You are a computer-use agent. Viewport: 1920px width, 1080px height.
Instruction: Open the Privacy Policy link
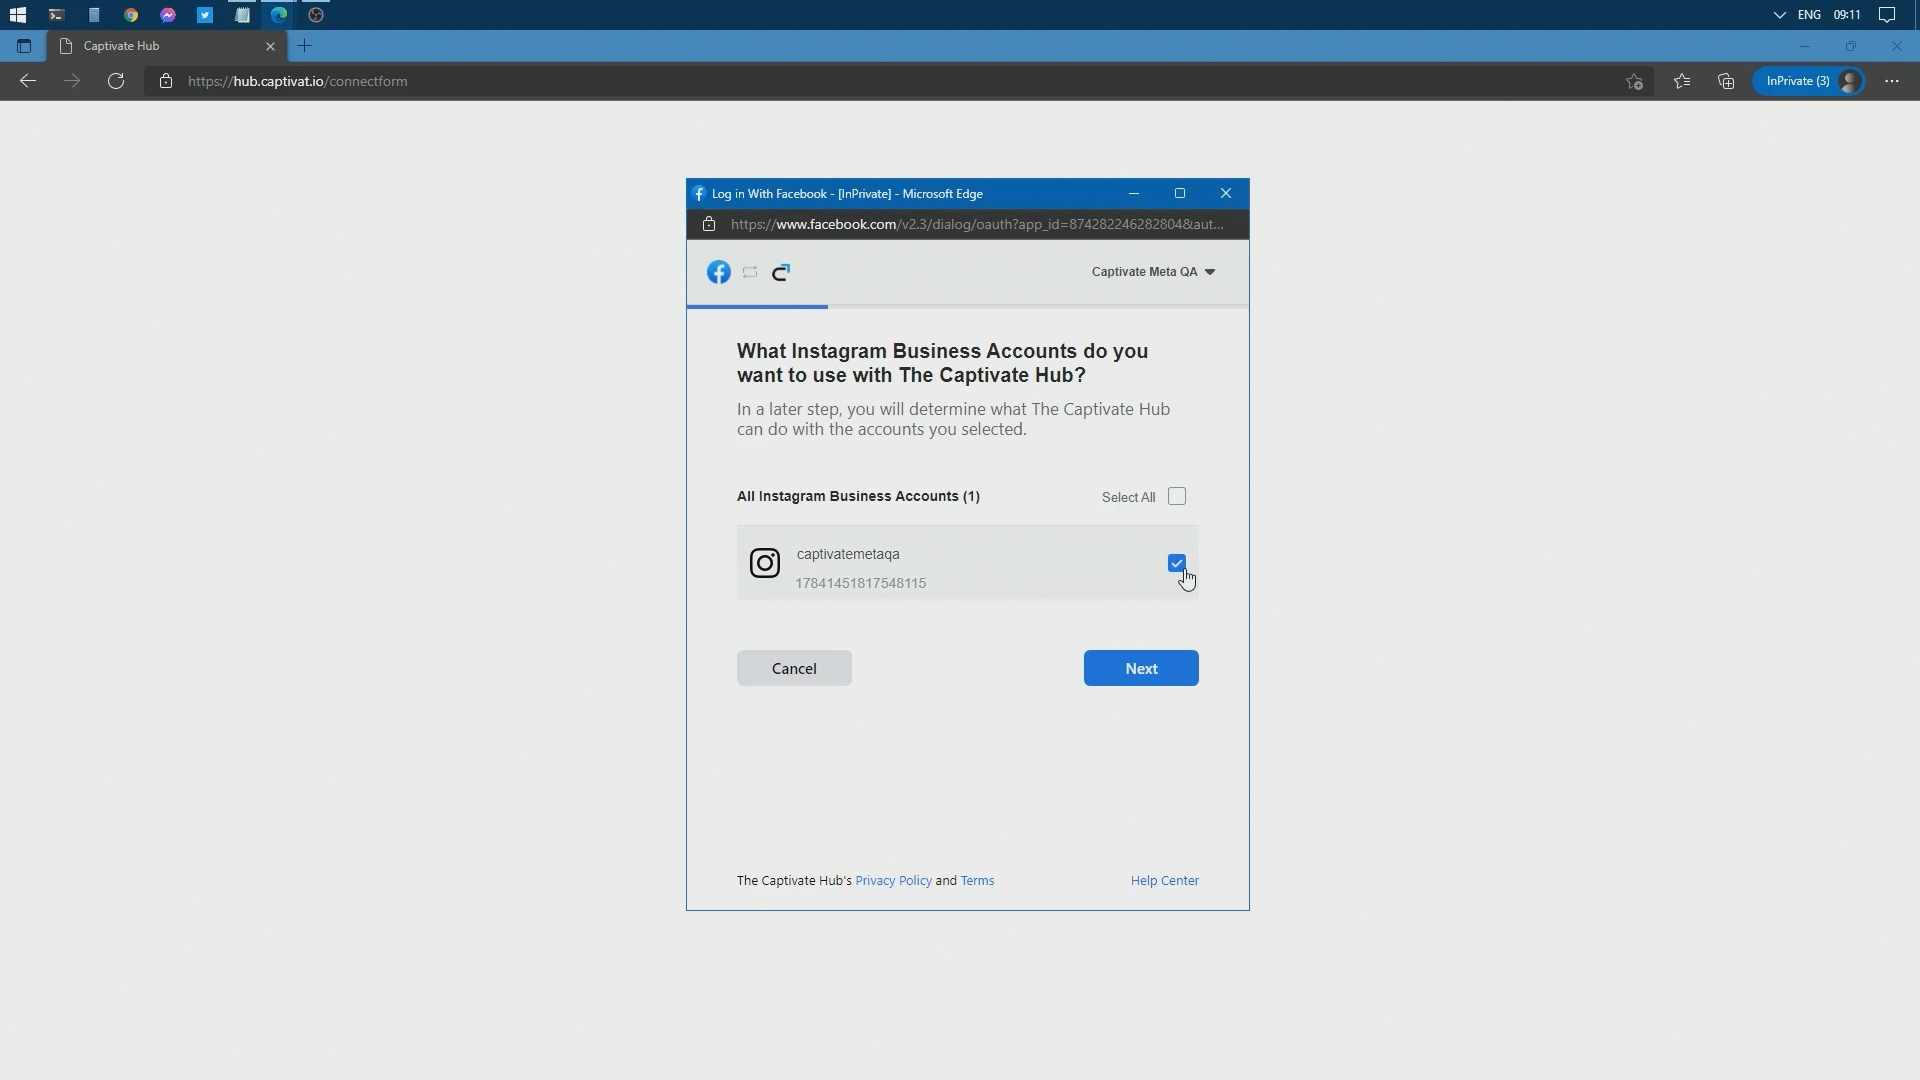[893, 881]
